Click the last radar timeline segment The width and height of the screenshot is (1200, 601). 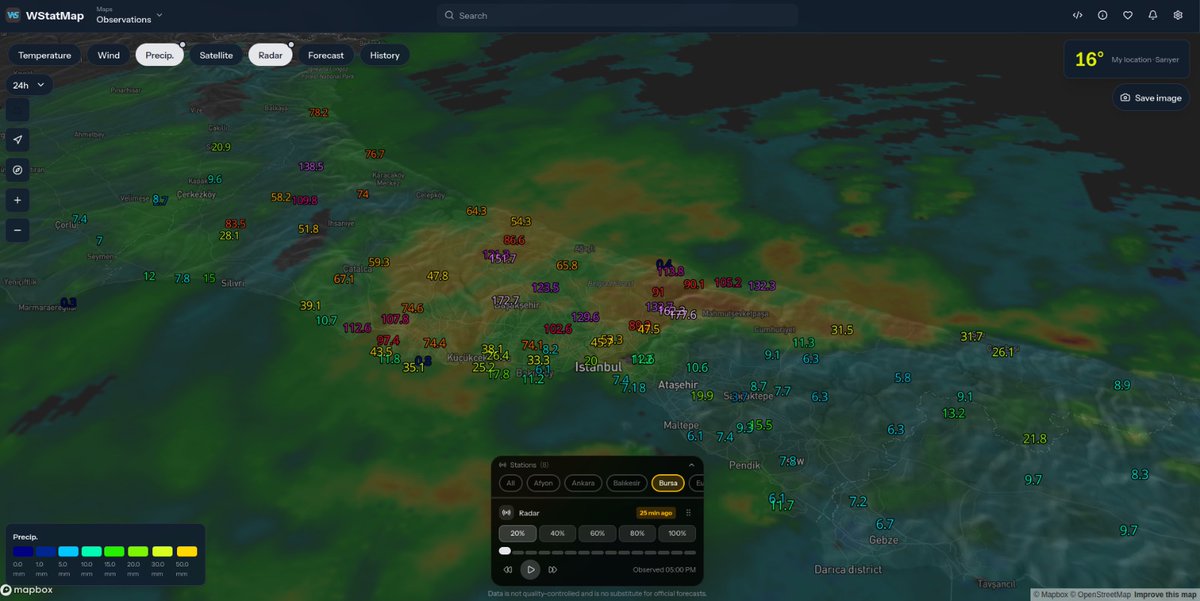coord(690,552)
